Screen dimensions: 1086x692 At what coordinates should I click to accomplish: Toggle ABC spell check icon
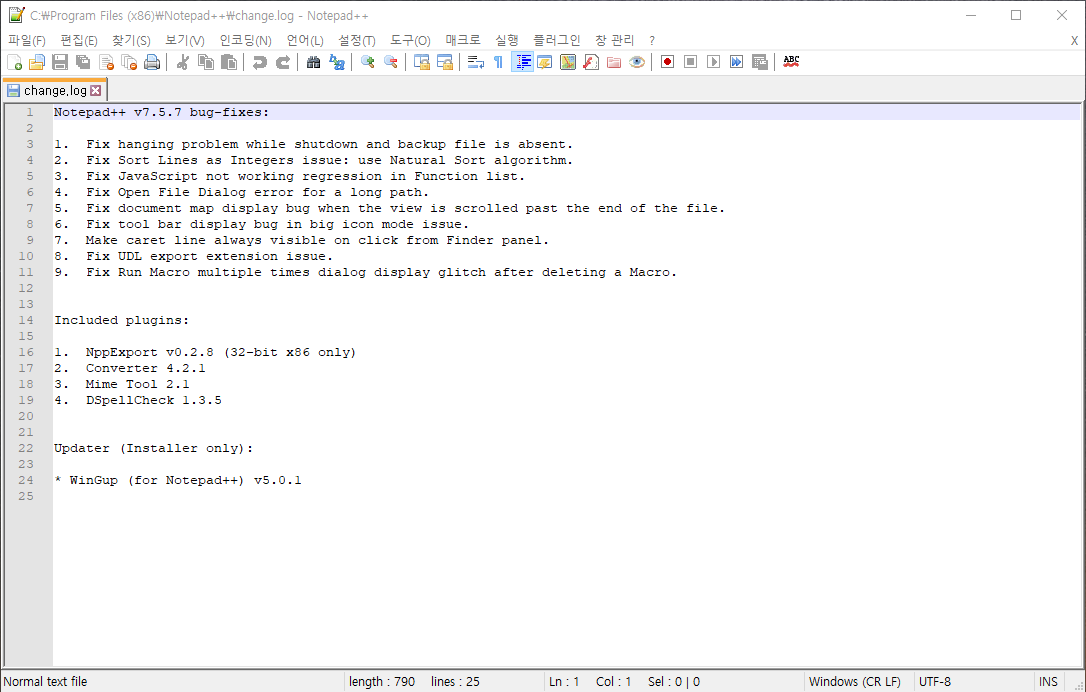pyautogui.click(x=791, y=62)
